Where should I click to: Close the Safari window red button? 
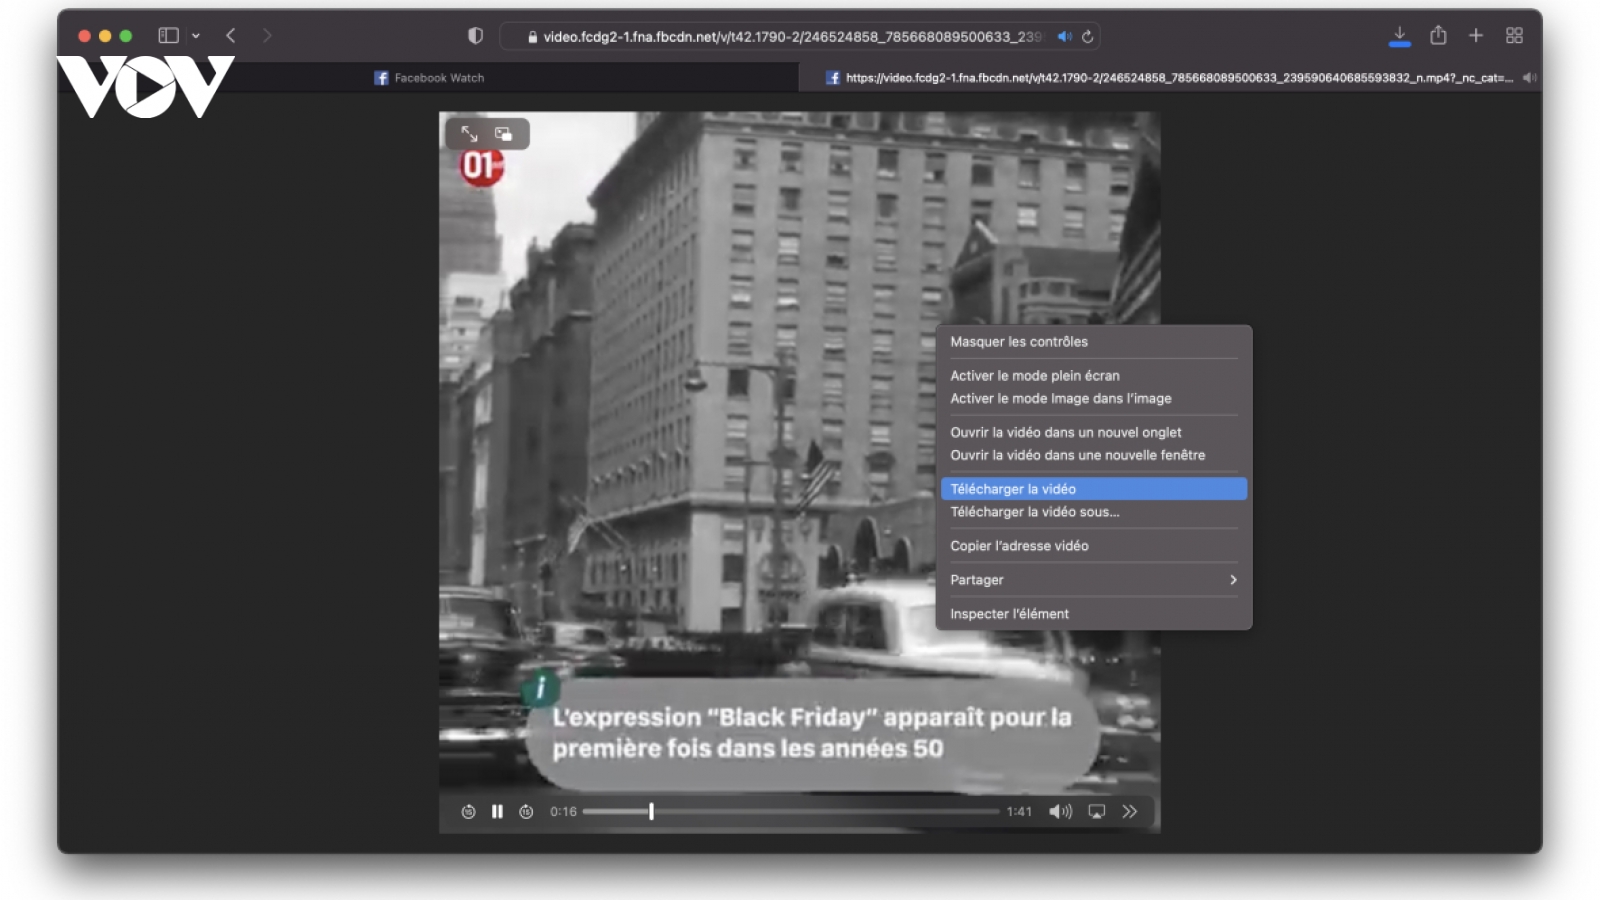(x=85, y=36)
